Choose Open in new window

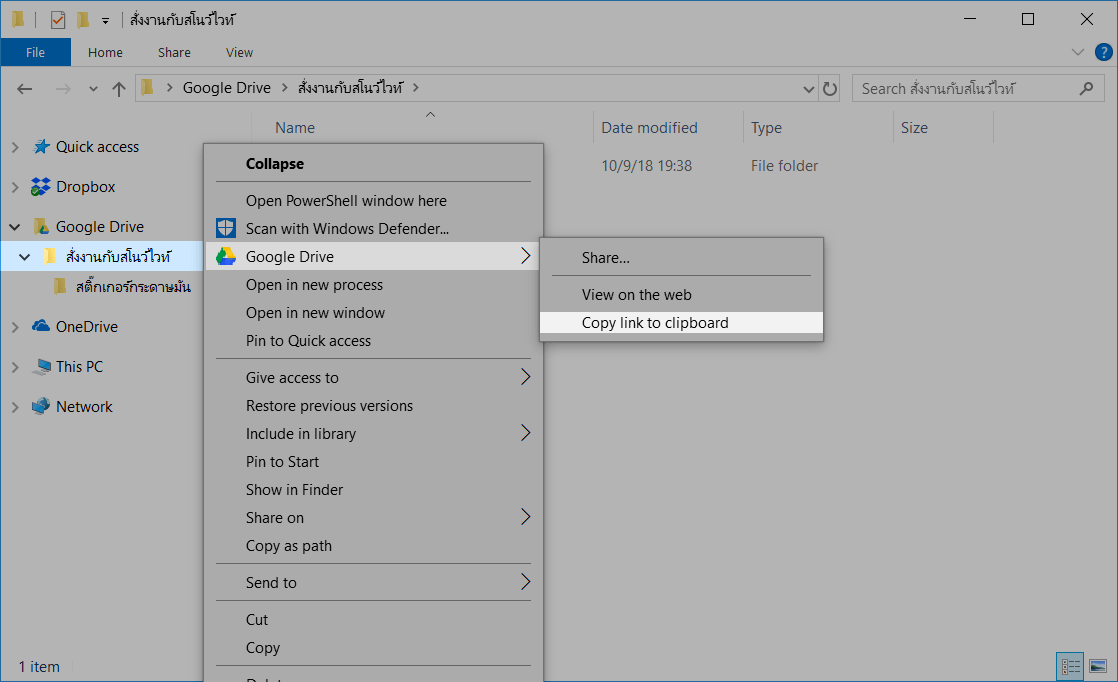click(x=373, y=313)
